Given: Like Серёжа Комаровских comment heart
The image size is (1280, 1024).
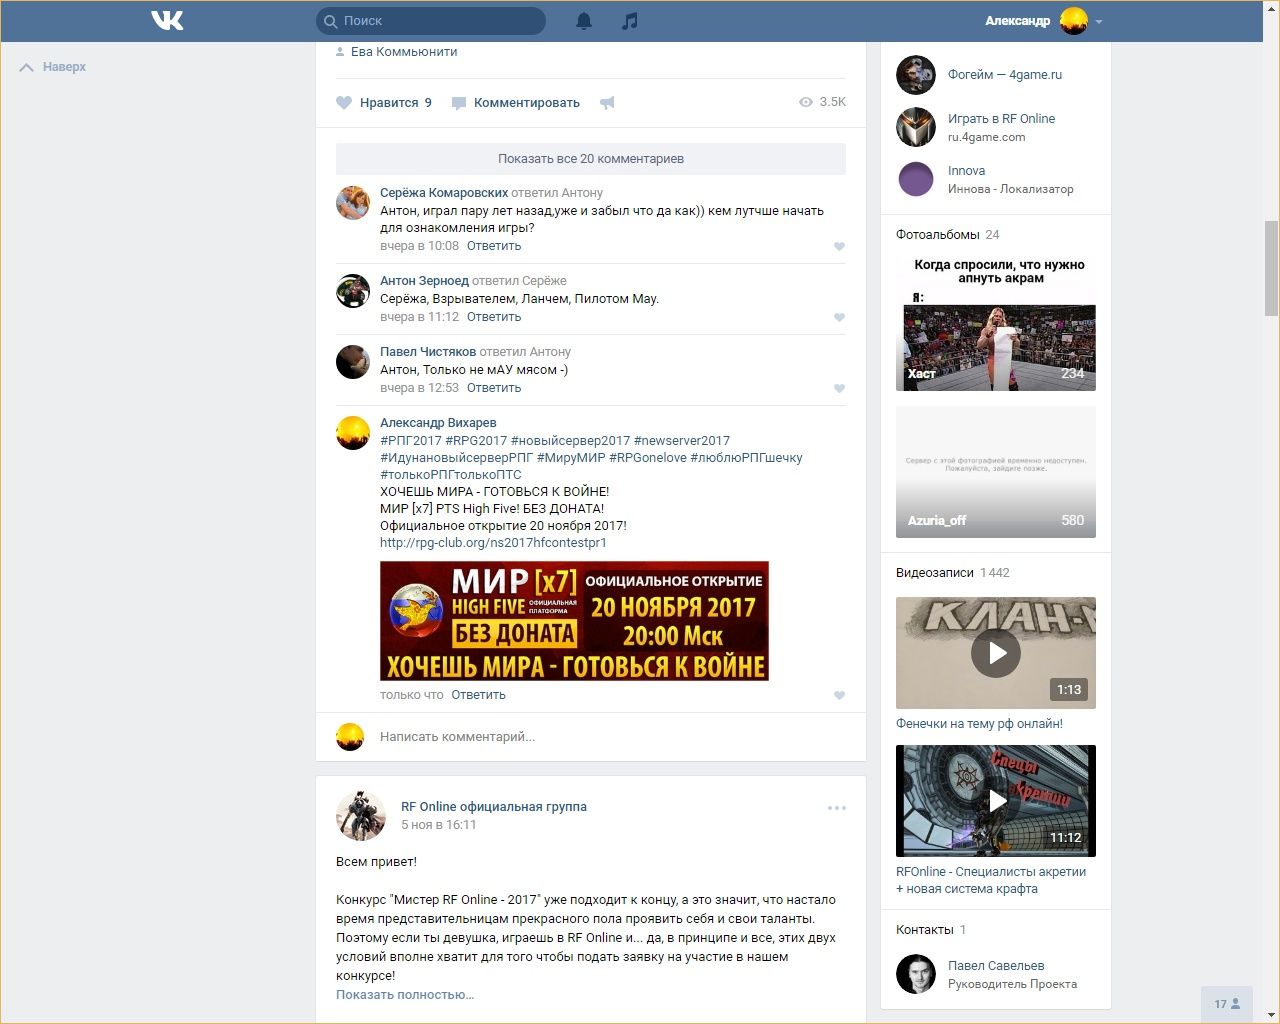Looking at the screenshot, I should (x=839, y=247).
